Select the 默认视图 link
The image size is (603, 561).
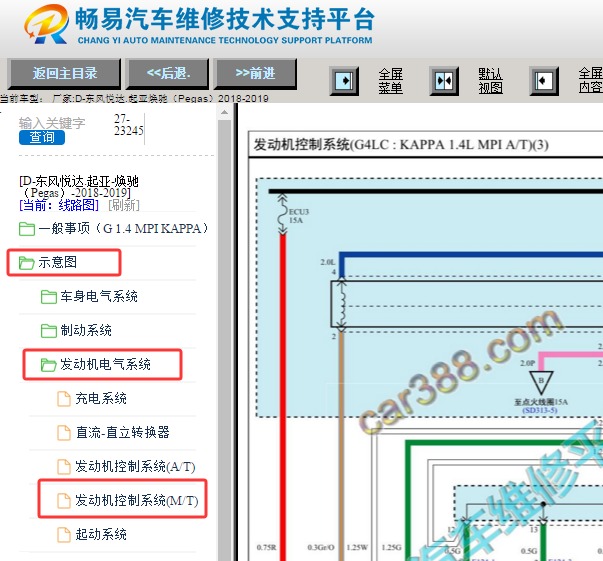click(490, 81)
